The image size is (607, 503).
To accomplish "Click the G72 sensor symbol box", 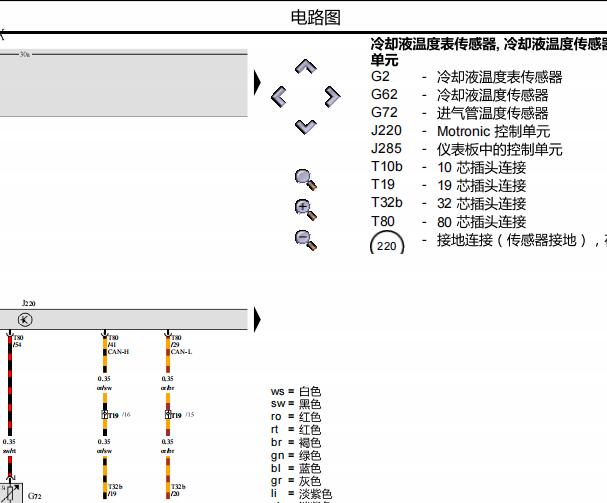I will tap(11, 493).
